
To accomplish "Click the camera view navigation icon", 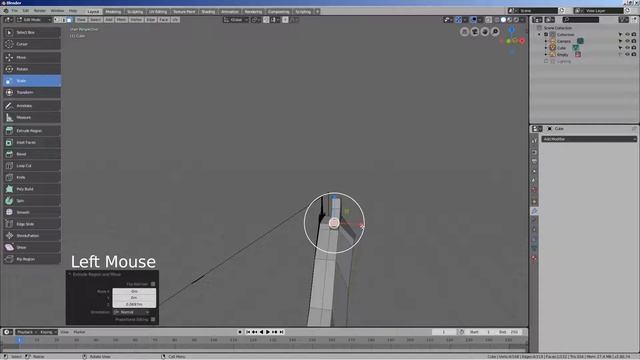I will coord(475,32).
